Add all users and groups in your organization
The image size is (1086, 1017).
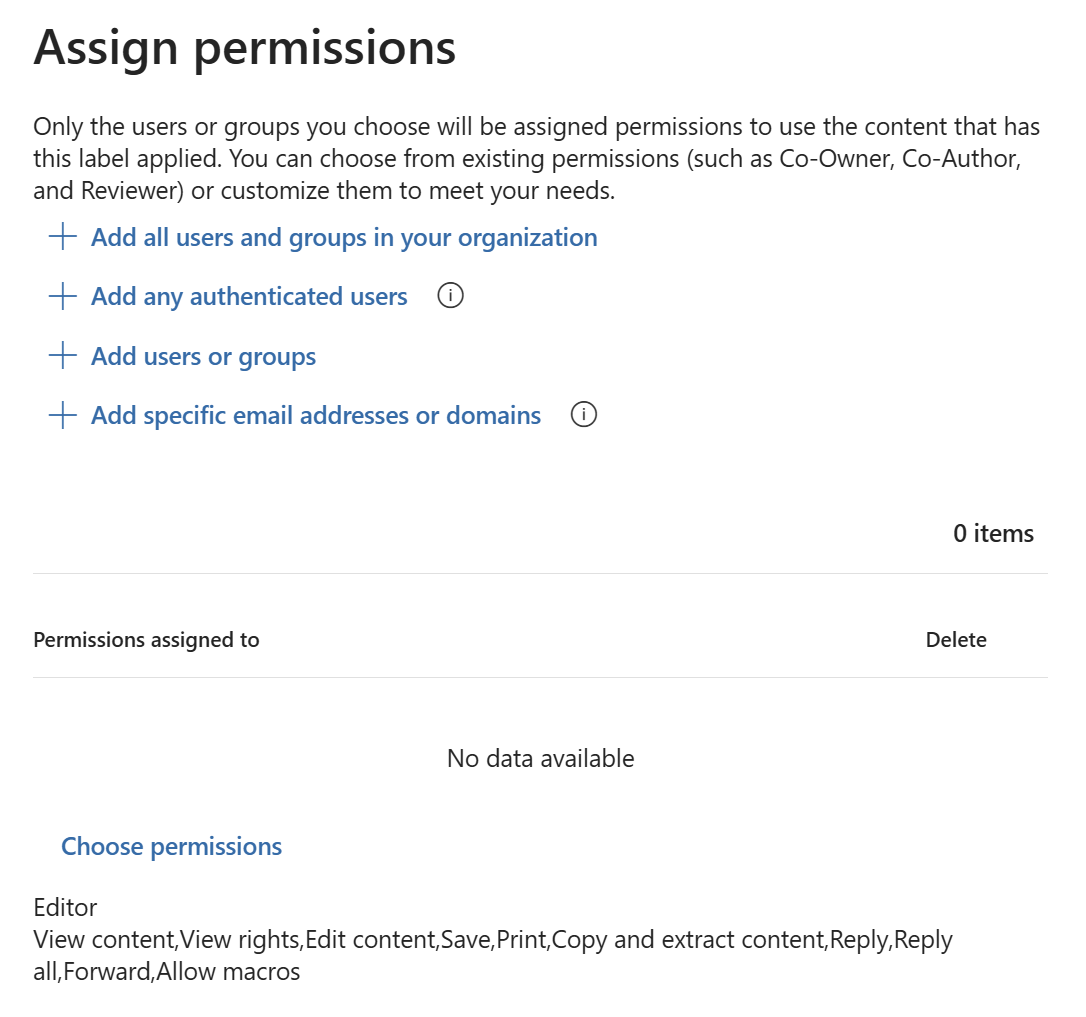[x=344, y=237]
